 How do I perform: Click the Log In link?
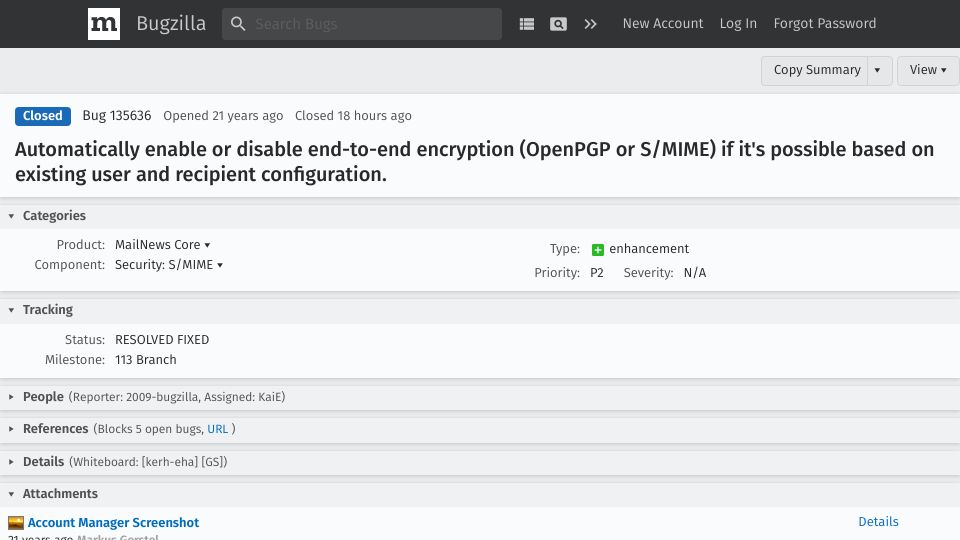click(738, 23)
